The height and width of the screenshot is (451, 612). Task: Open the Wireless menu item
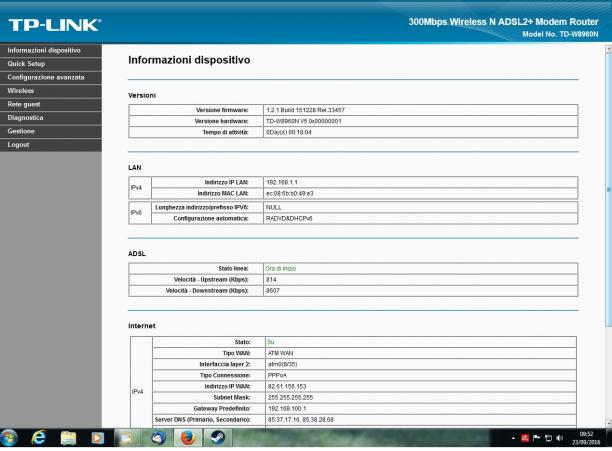coord(51,91)
